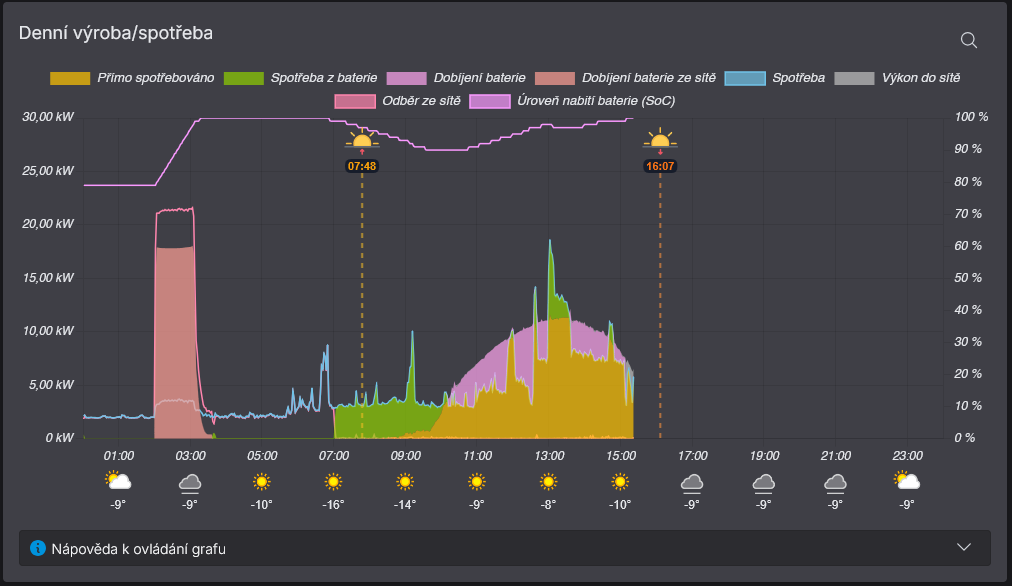Click the blue info icon in help bar
This screenshot has width=1012, height=586.
[38, 548]
